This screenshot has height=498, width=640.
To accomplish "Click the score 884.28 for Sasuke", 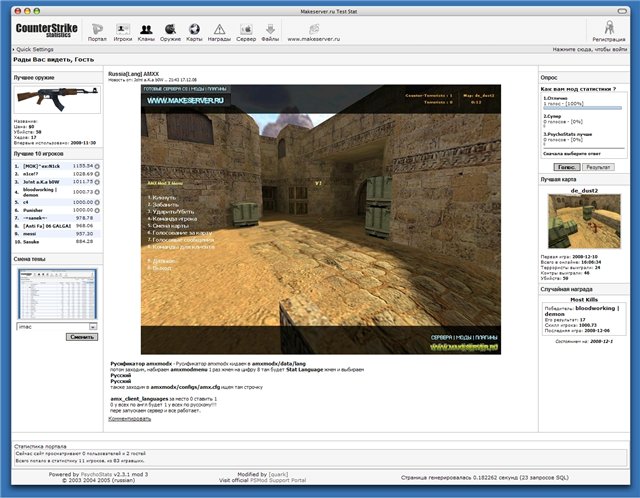I will [84, 242].
